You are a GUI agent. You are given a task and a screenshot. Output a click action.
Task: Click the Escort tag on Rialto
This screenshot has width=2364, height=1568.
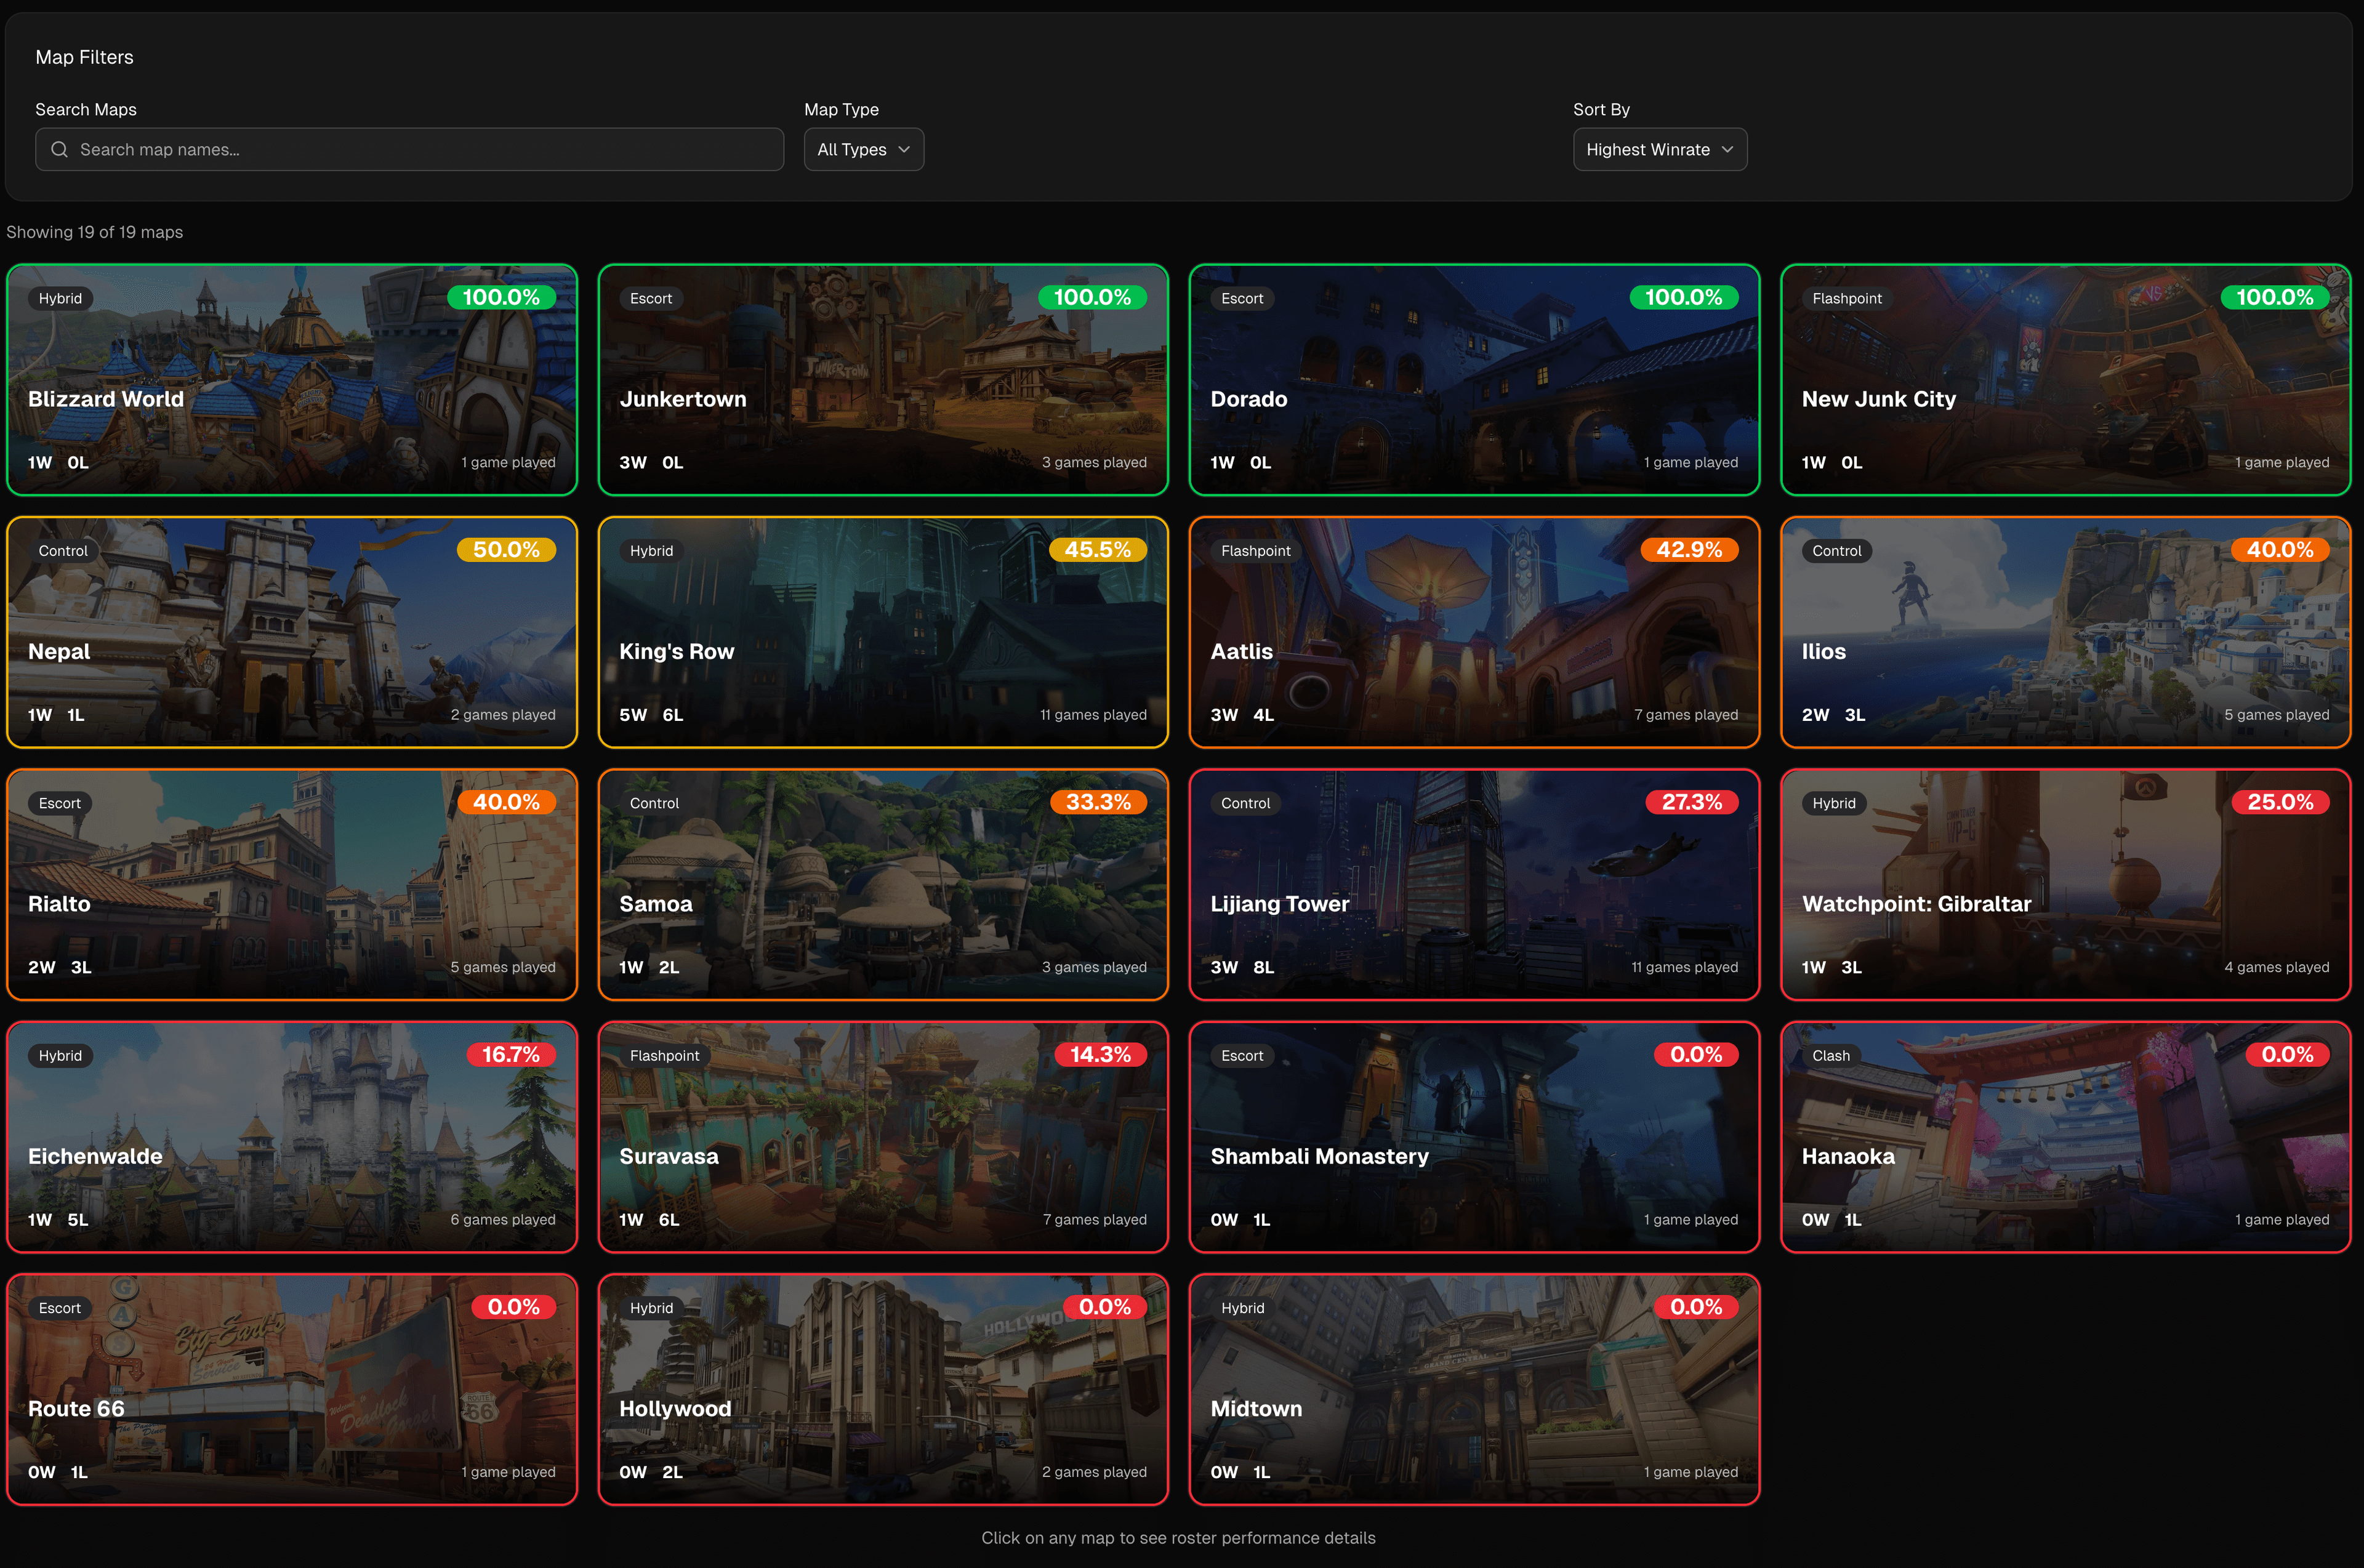click(x=59, y=802)
